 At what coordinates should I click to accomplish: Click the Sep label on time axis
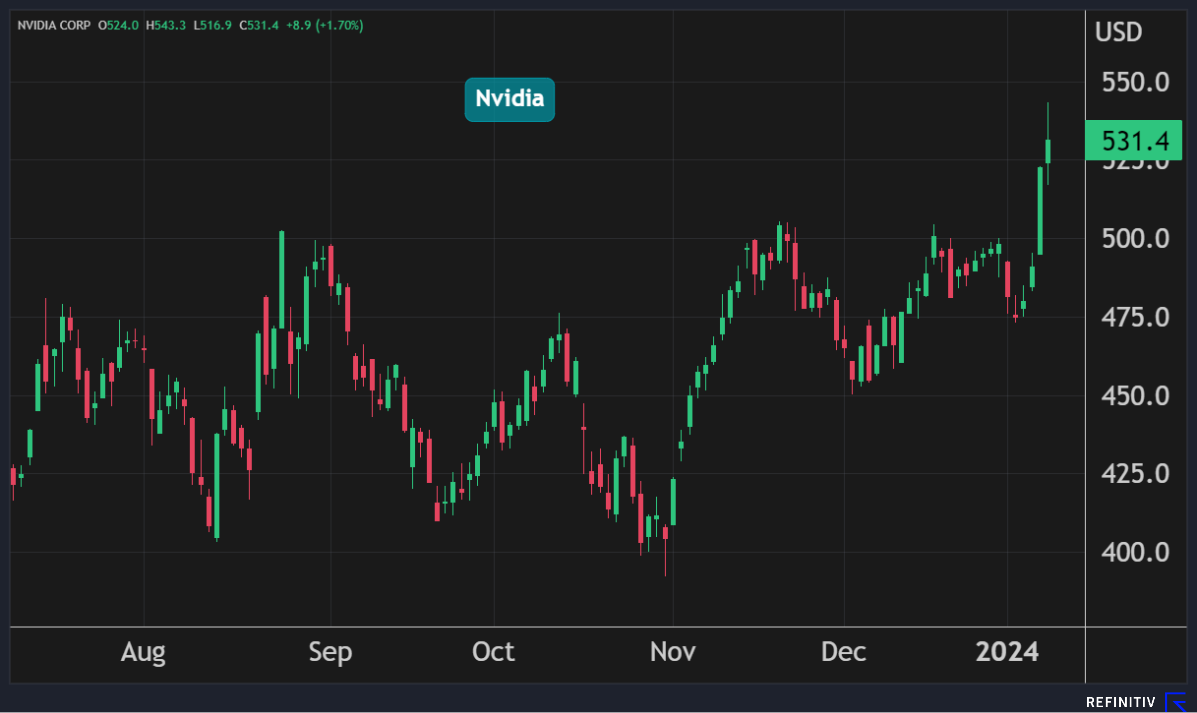330,652
